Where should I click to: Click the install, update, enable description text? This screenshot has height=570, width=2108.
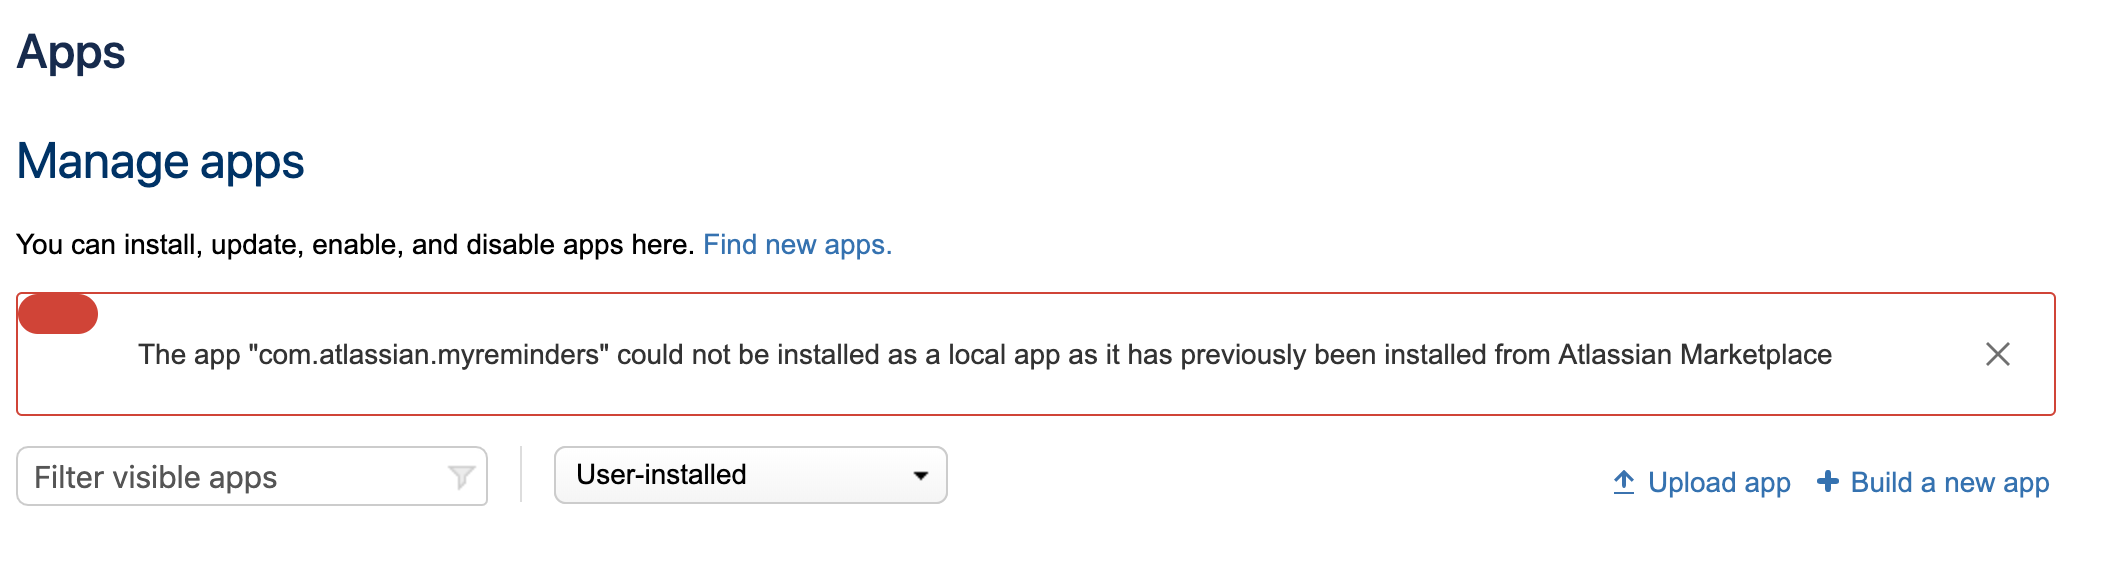tap(355, 244)
